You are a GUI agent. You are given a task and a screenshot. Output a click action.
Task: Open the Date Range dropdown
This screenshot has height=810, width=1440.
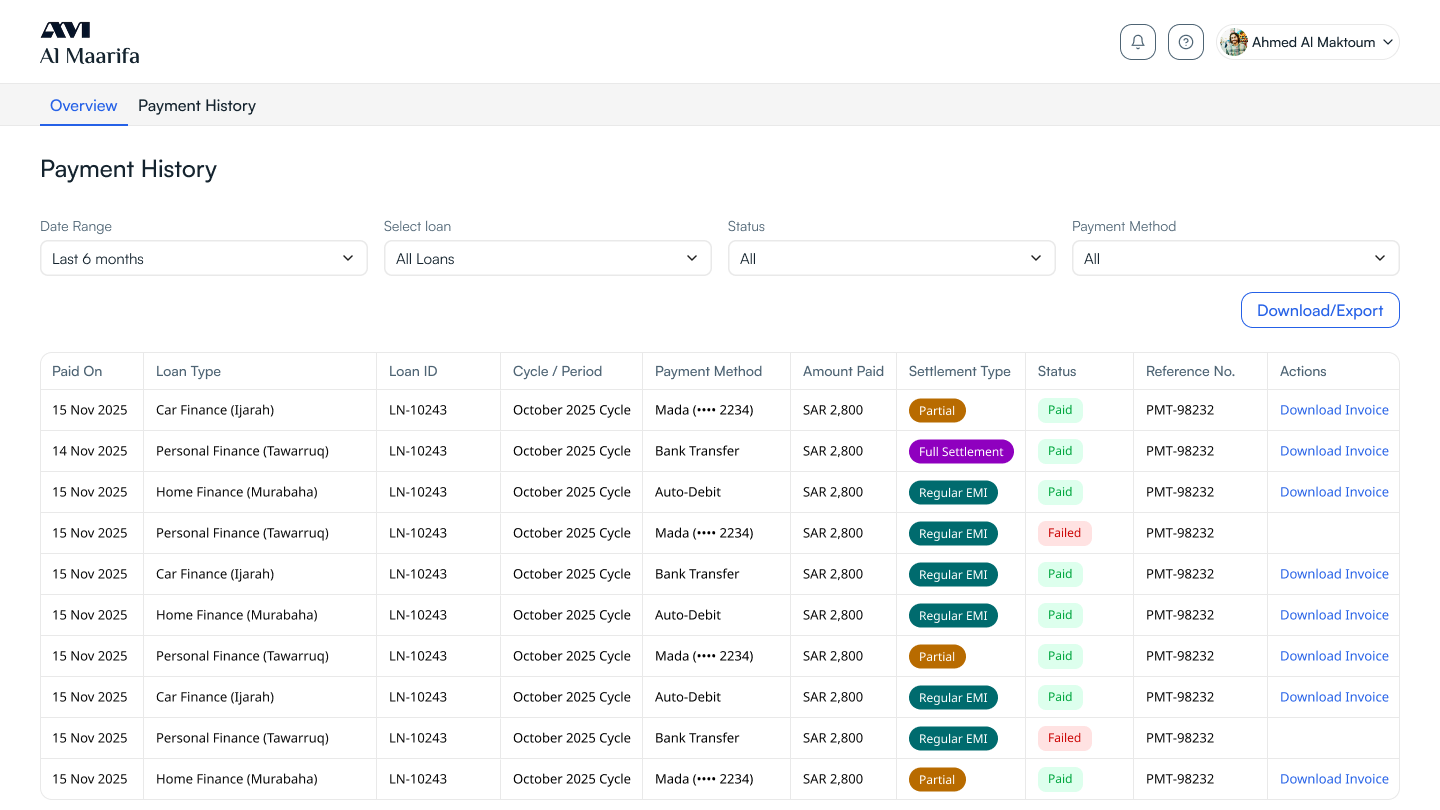click(203, 258)
